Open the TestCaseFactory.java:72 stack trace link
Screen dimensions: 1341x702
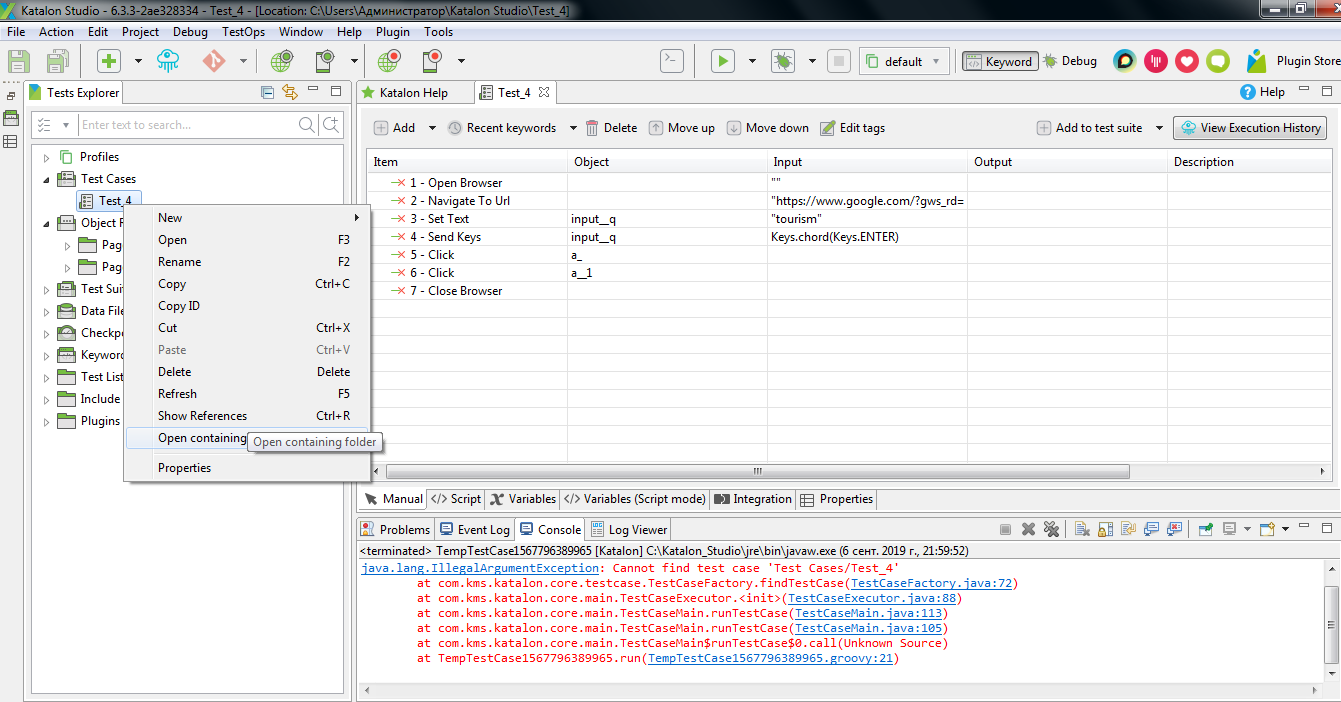pos(931,583)
